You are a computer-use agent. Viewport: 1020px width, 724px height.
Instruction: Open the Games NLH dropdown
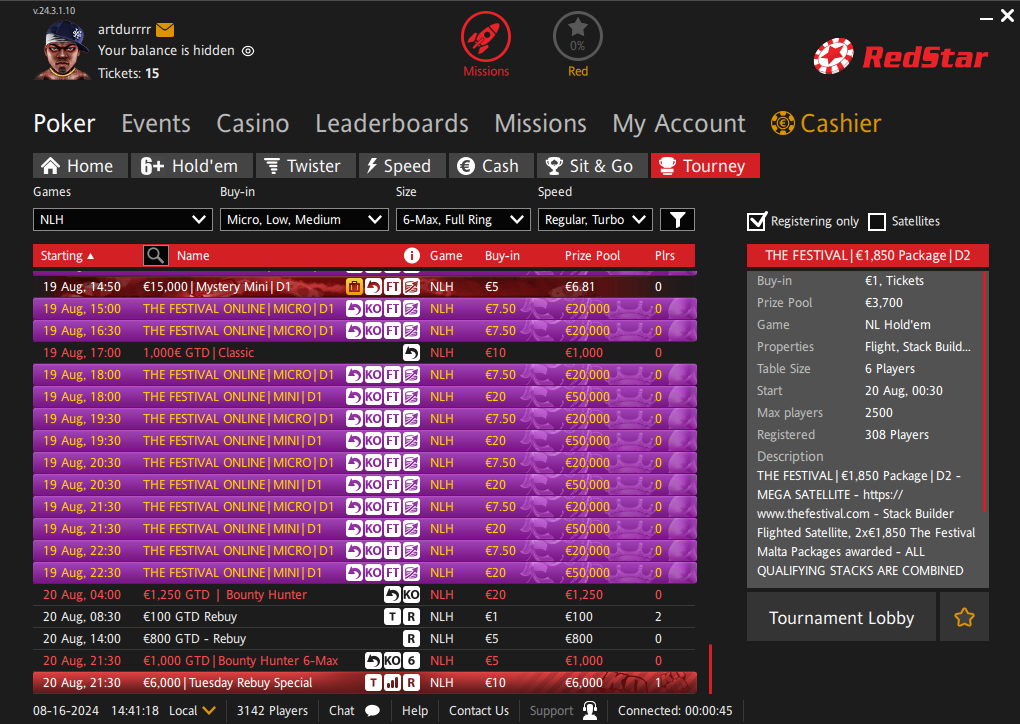122,220
